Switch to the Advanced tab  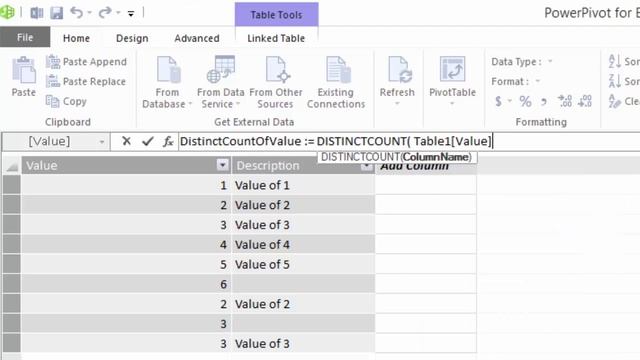(x=197, y=38)
